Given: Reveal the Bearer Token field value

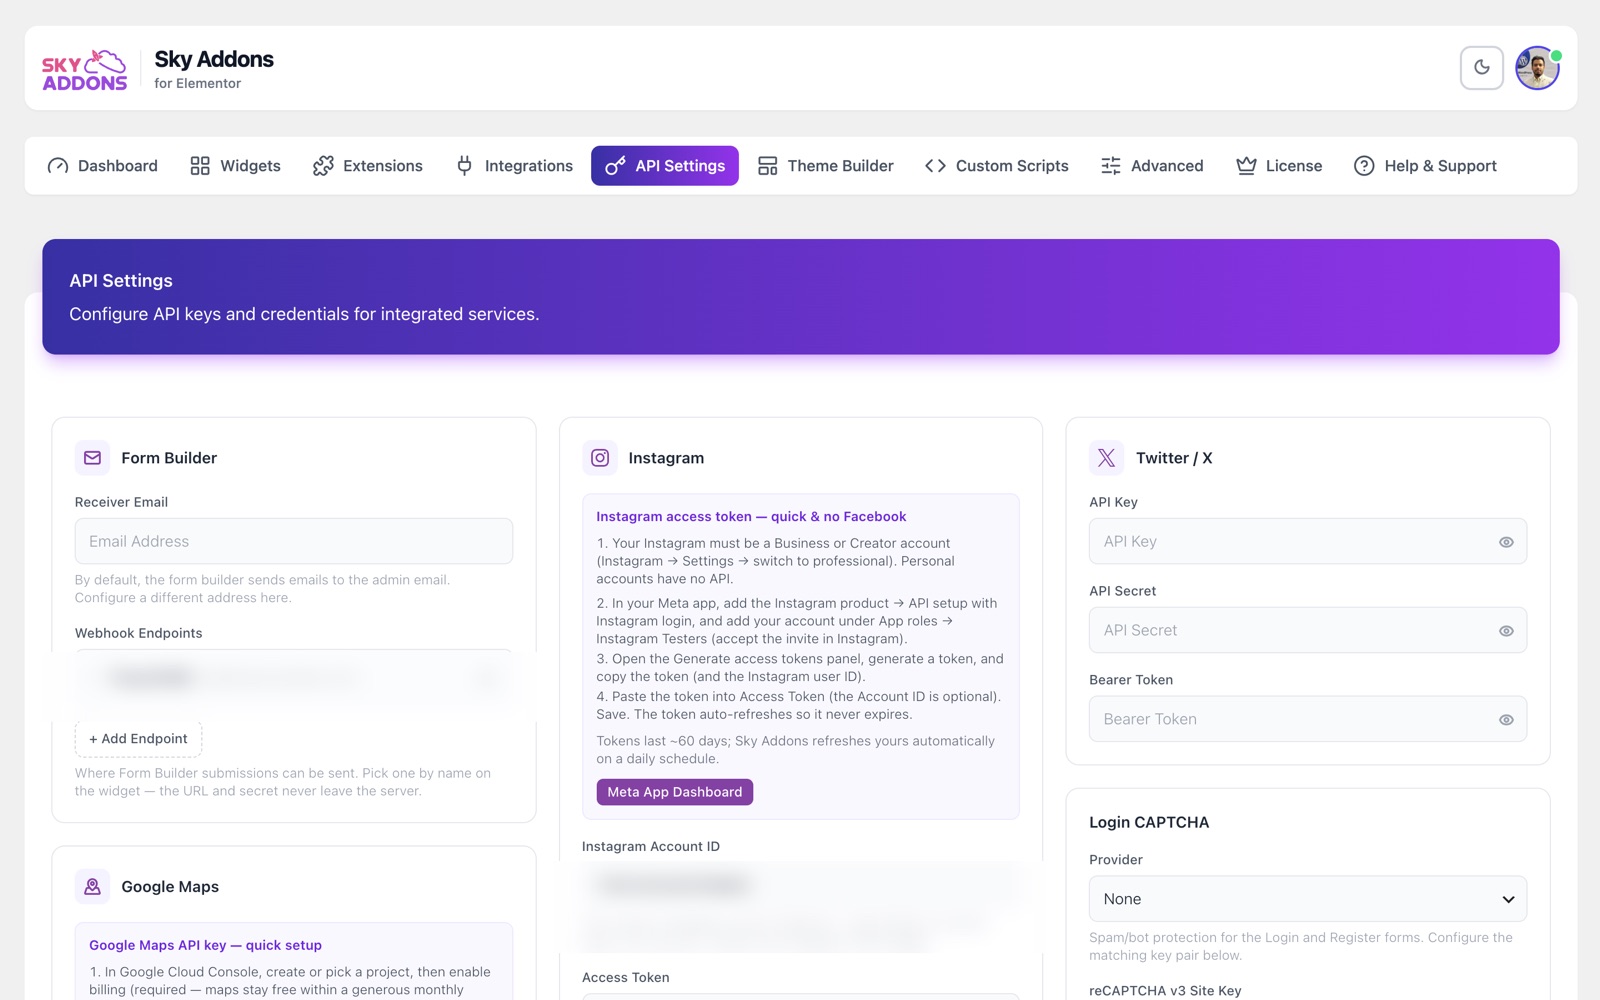Looking at the screenshot, I should point(1506,720).
